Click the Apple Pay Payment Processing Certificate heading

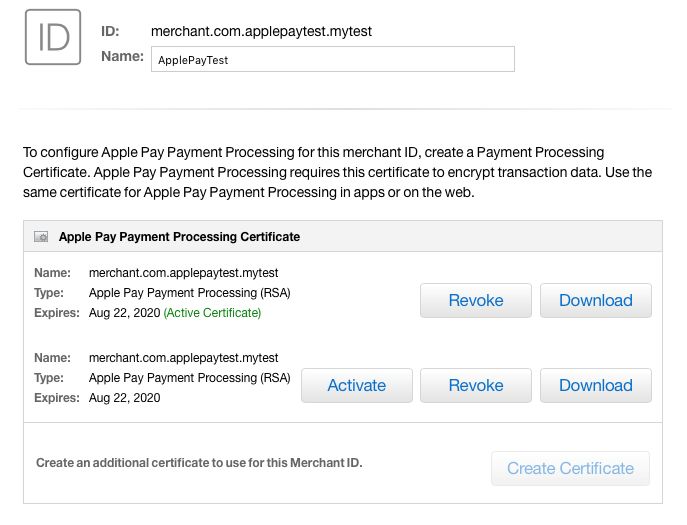click(180, 237)
